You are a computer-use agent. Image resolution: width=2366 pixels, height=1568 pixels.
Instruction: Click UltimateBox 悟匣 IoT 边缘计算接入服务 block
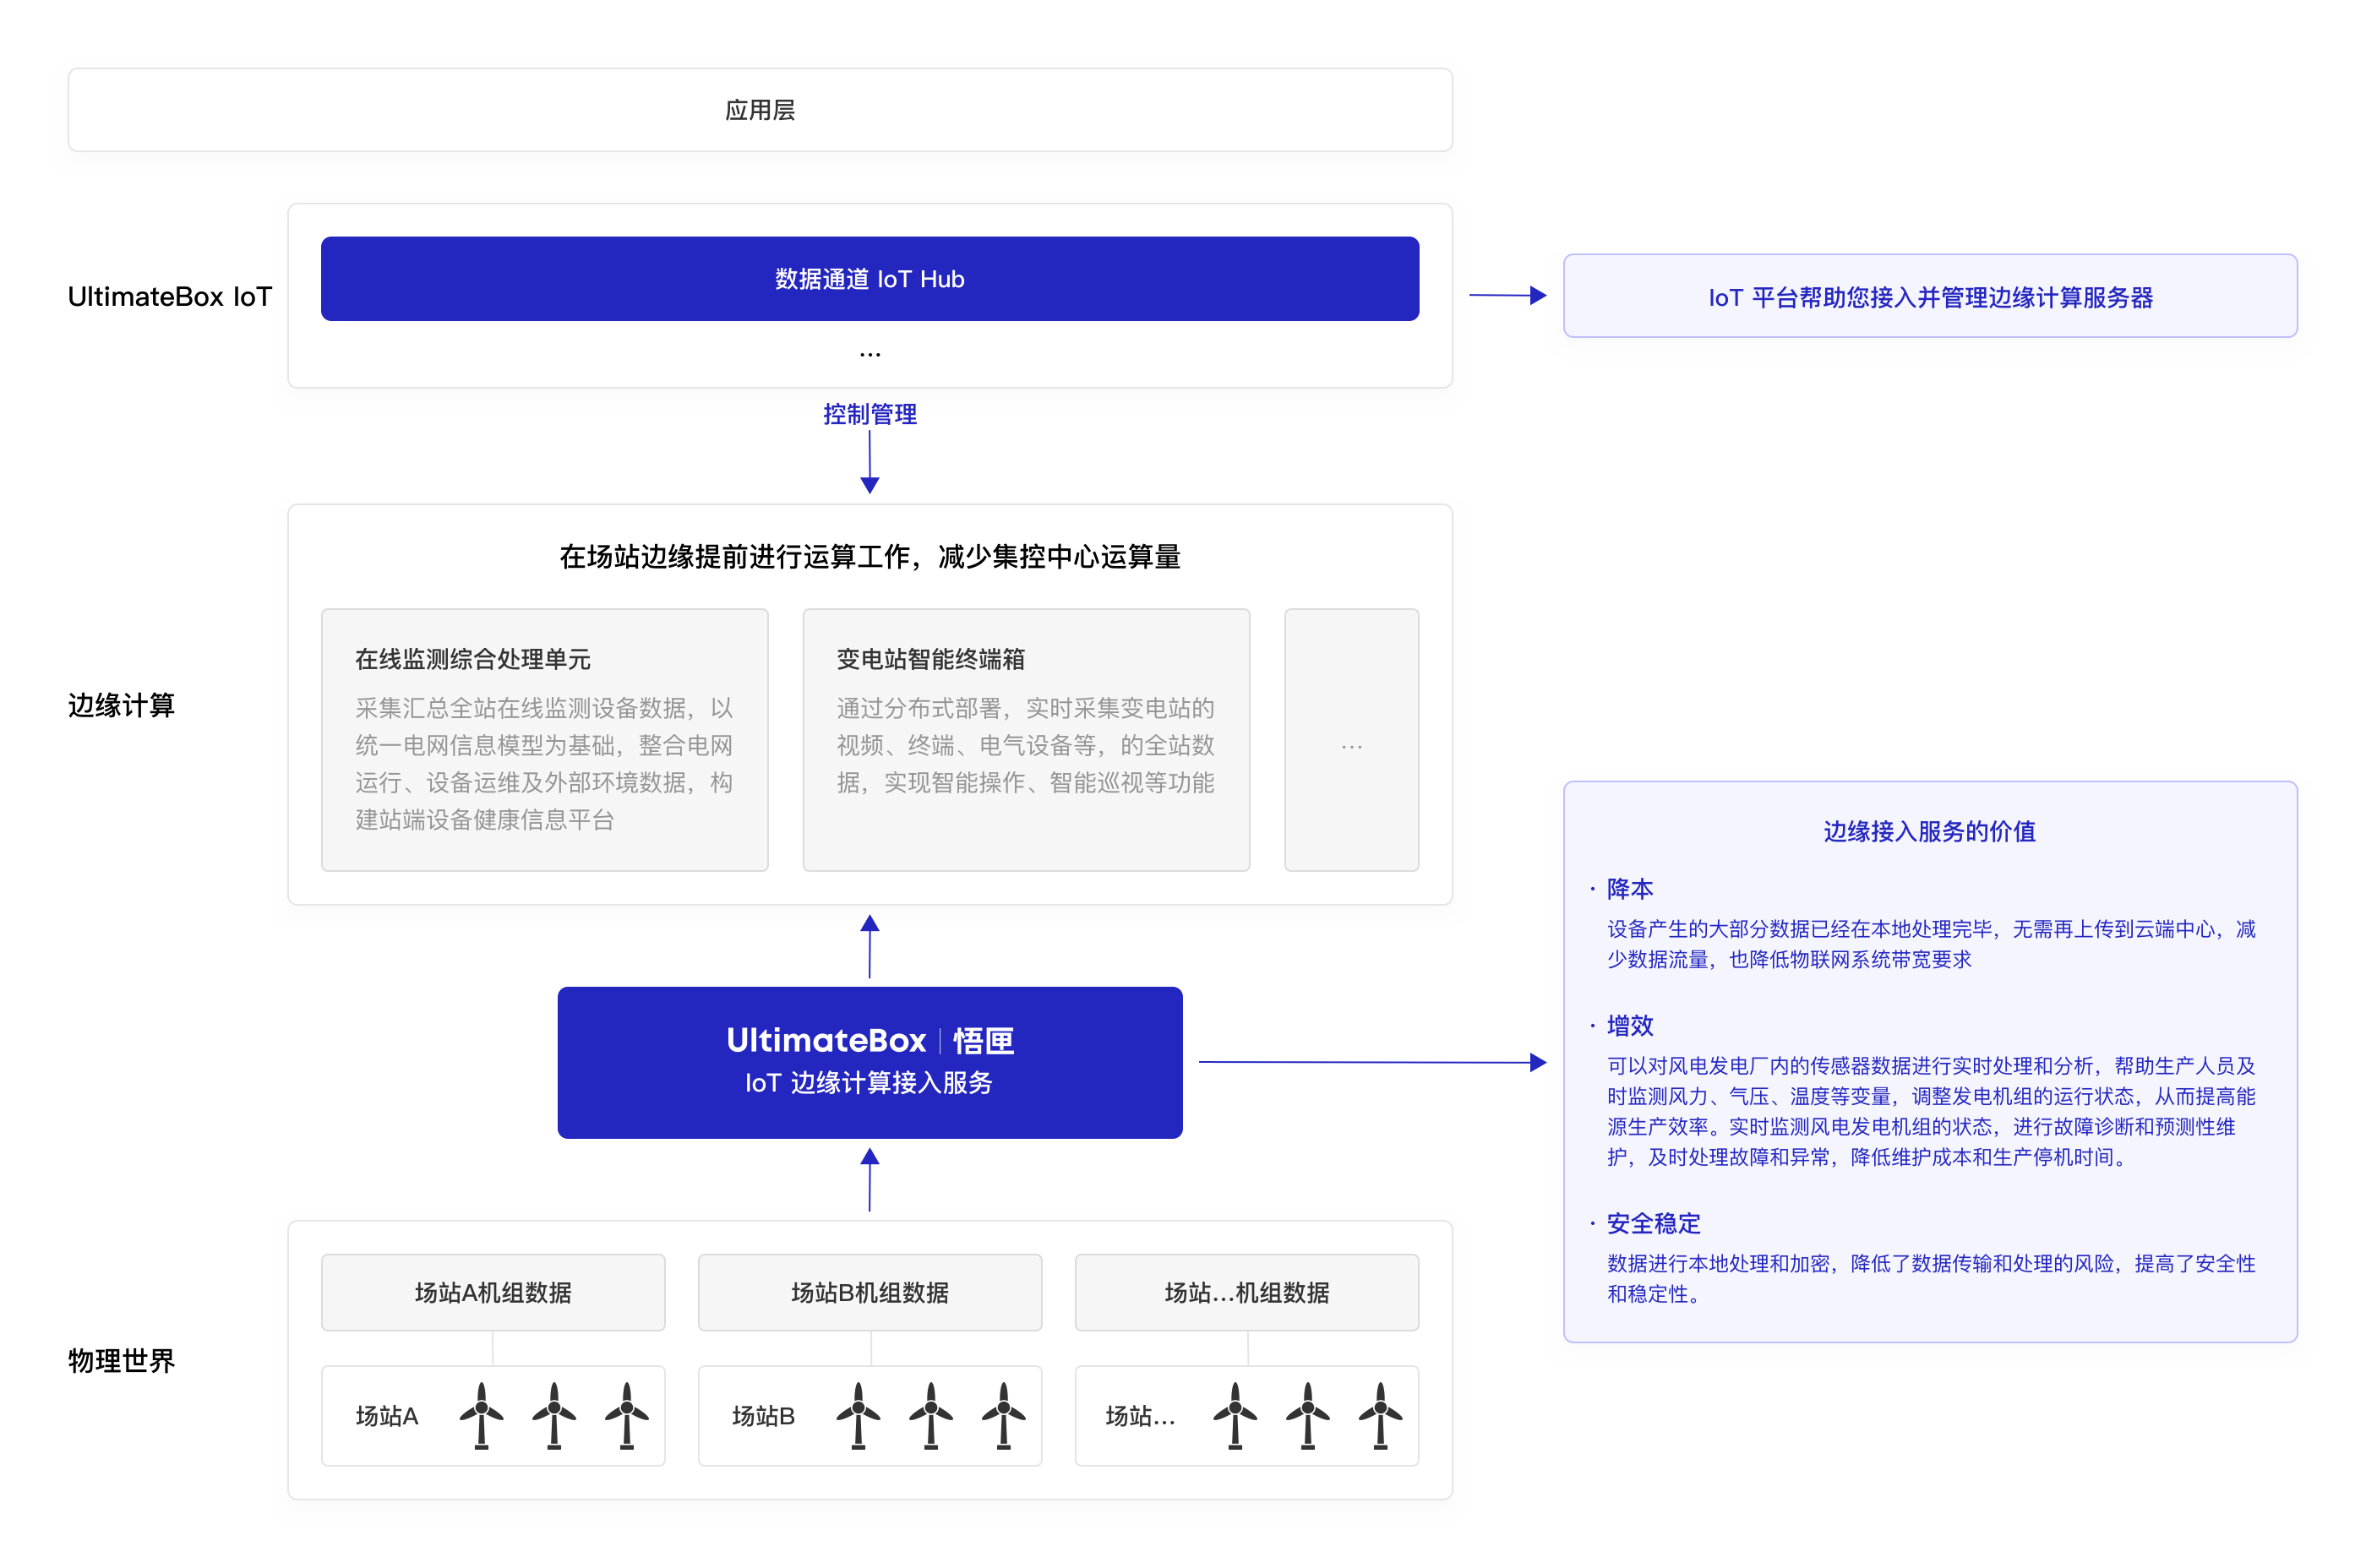pos(869,1062)
